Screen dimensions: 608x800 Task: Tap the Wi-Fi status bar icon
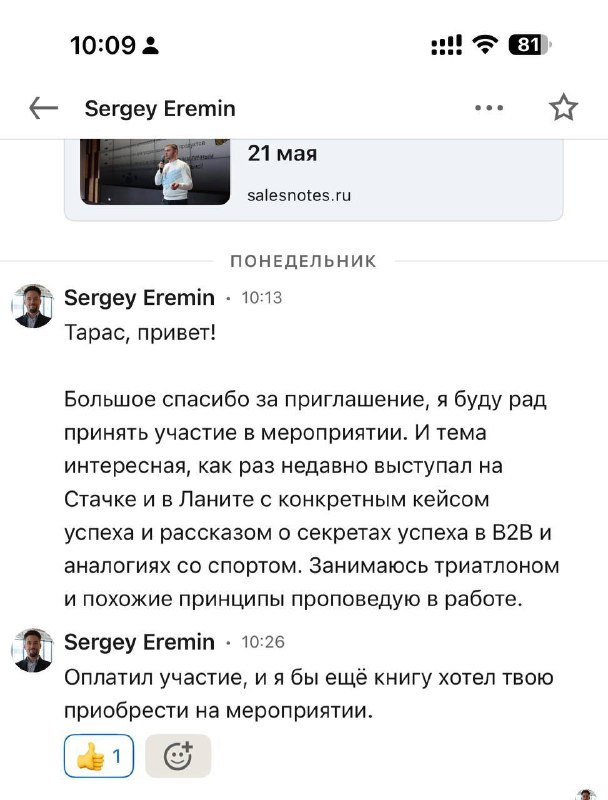coord(485,45)
